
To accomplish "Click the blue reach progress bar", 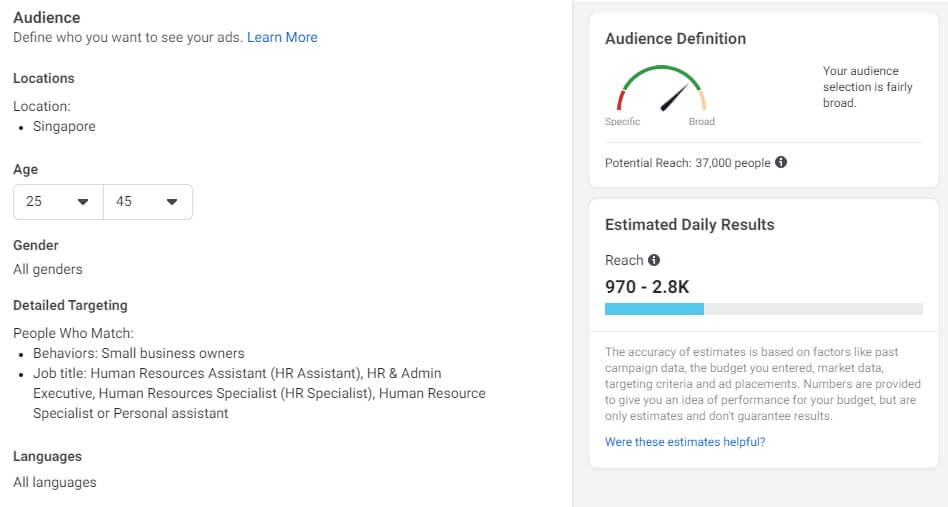I will coord(654,309).
